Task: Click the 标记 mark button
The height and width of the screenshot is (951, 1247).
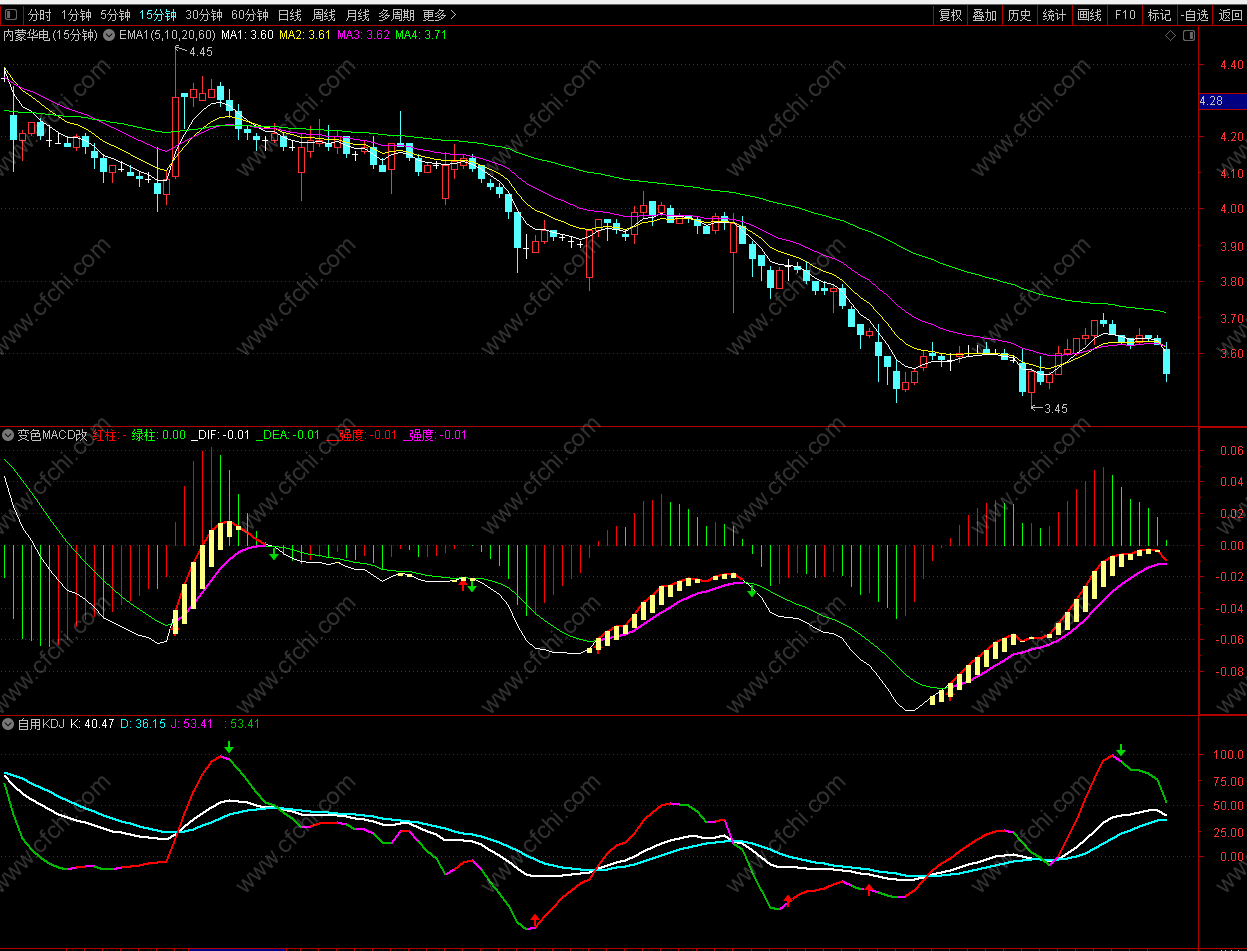Action: pos(1159,15)
